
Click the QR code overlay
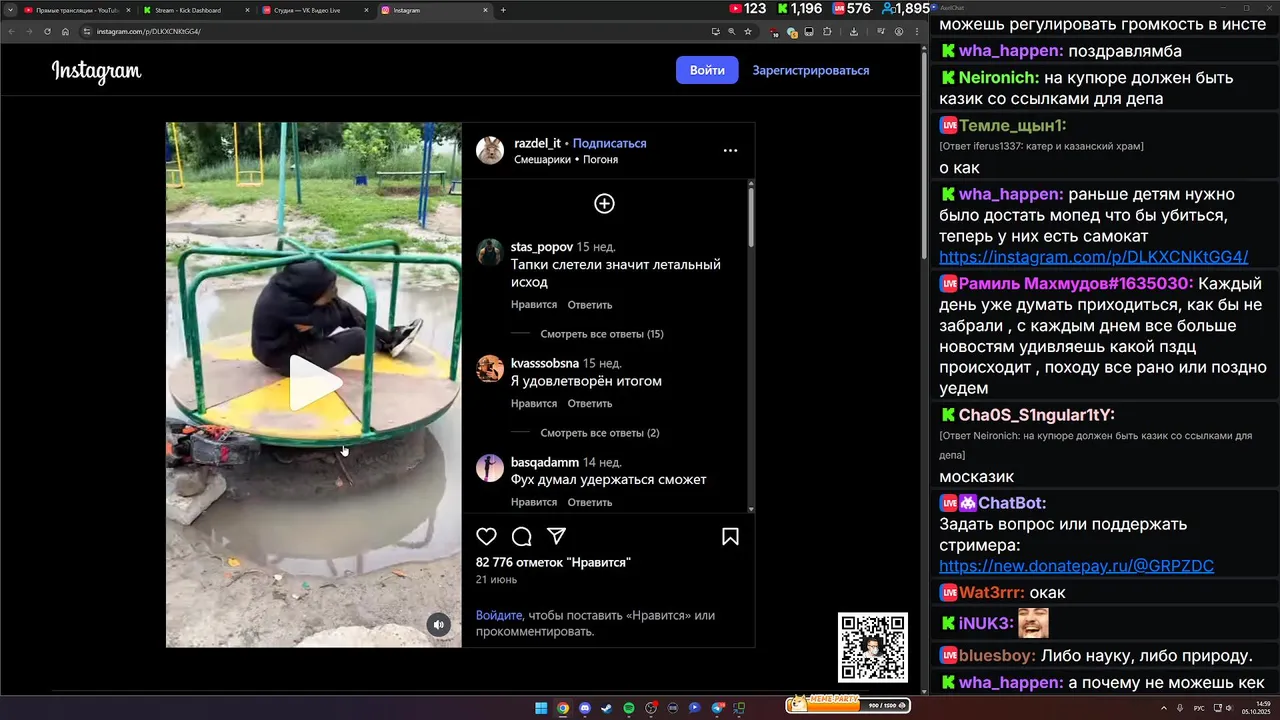[x=873, y=647]
